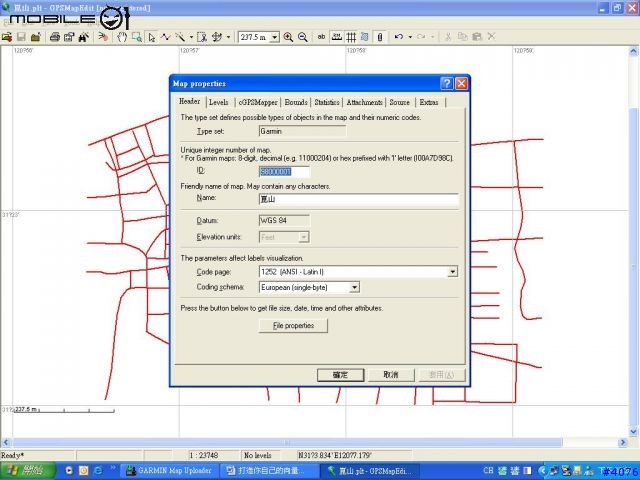Toggle the underlined numbers toolbar button
Image resolution: width=640 pixels, height=480 pixels.
pyautogui.click(x=336, y=37)
